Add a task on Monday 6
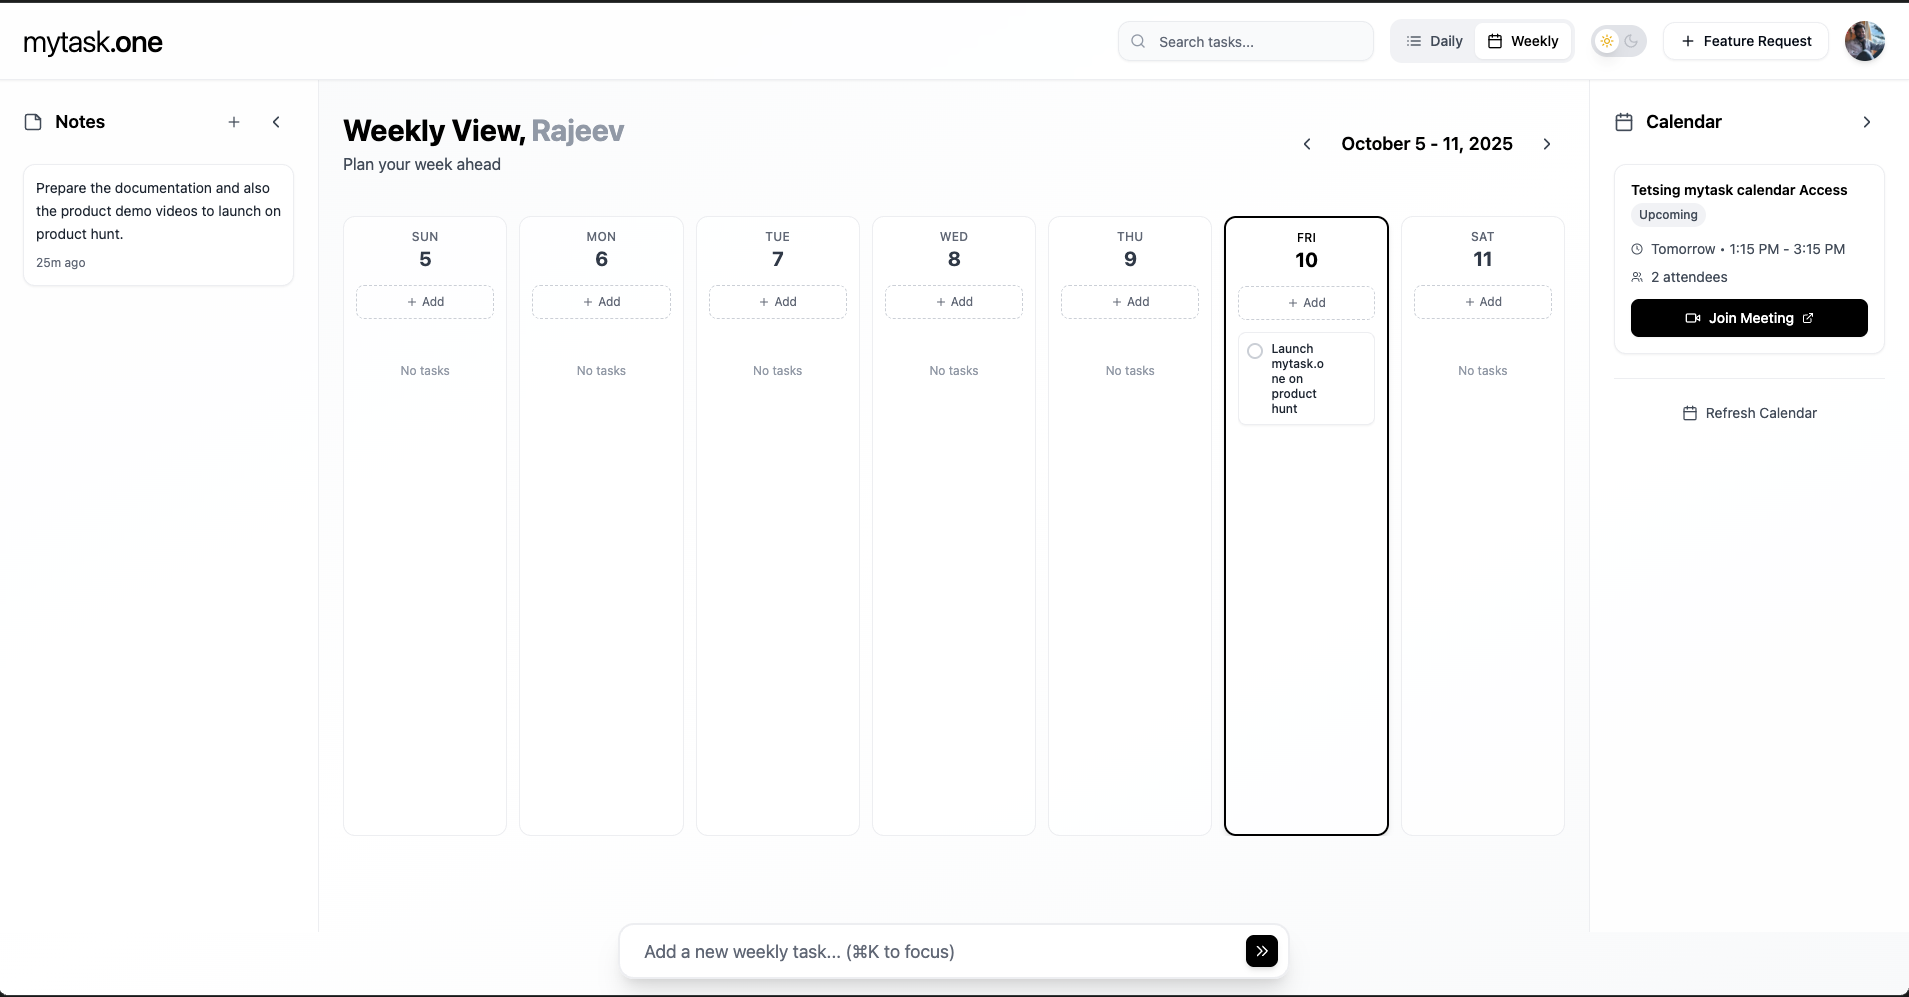Viewport: 1909px width, 997px height. [x=601, y=302]
